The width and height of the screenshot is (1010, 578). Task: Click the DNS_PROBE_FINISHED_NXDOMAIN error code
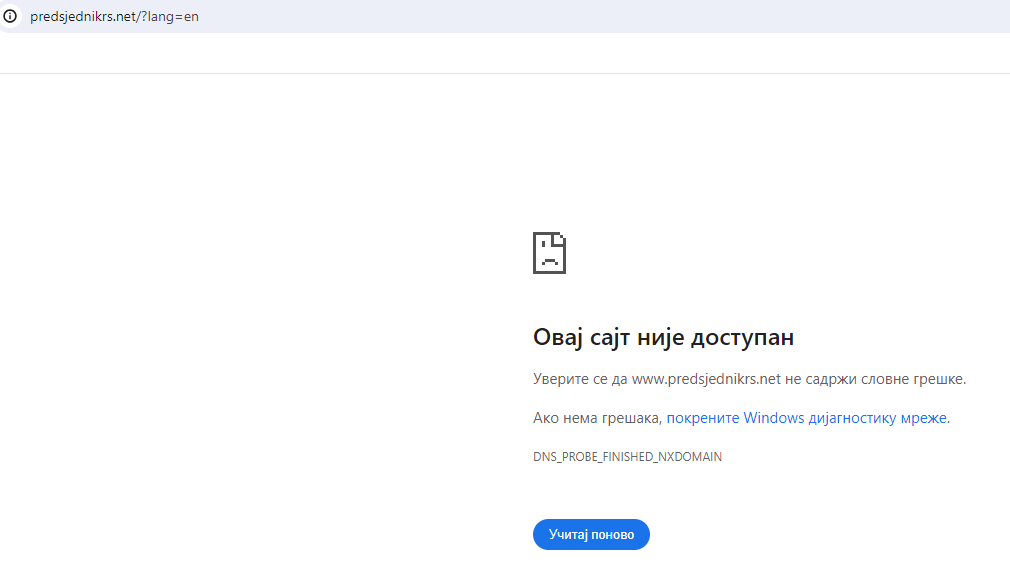627,456
